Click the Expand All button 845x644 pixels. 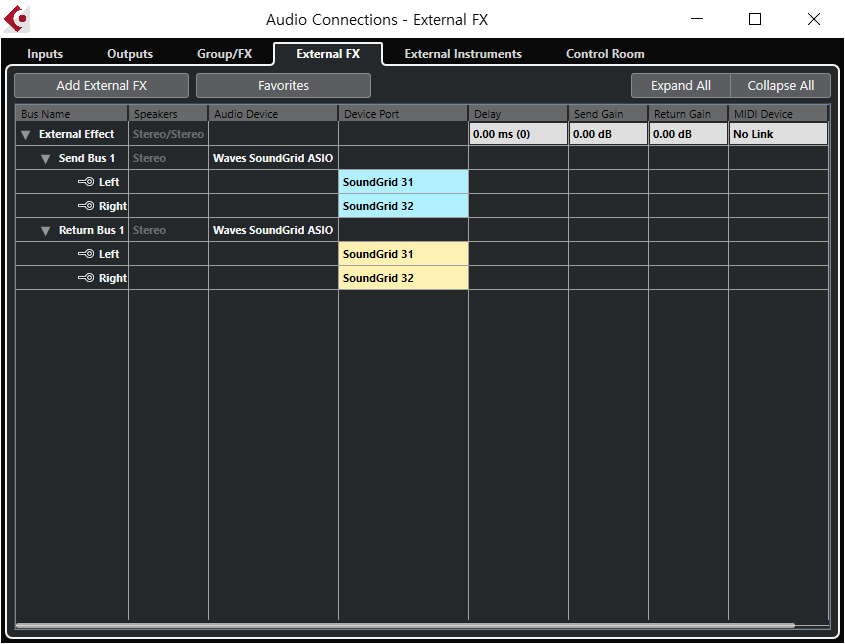681,86
